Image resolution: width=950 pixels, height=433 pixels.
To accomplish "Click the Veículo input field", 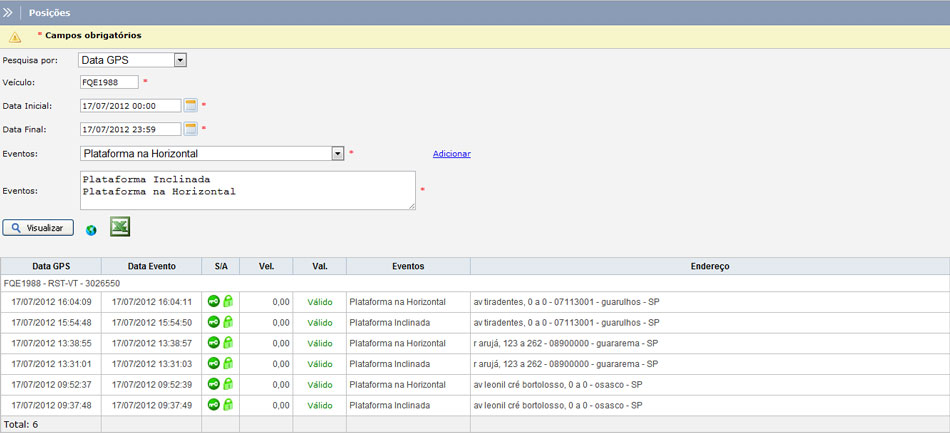I will 108,82.
